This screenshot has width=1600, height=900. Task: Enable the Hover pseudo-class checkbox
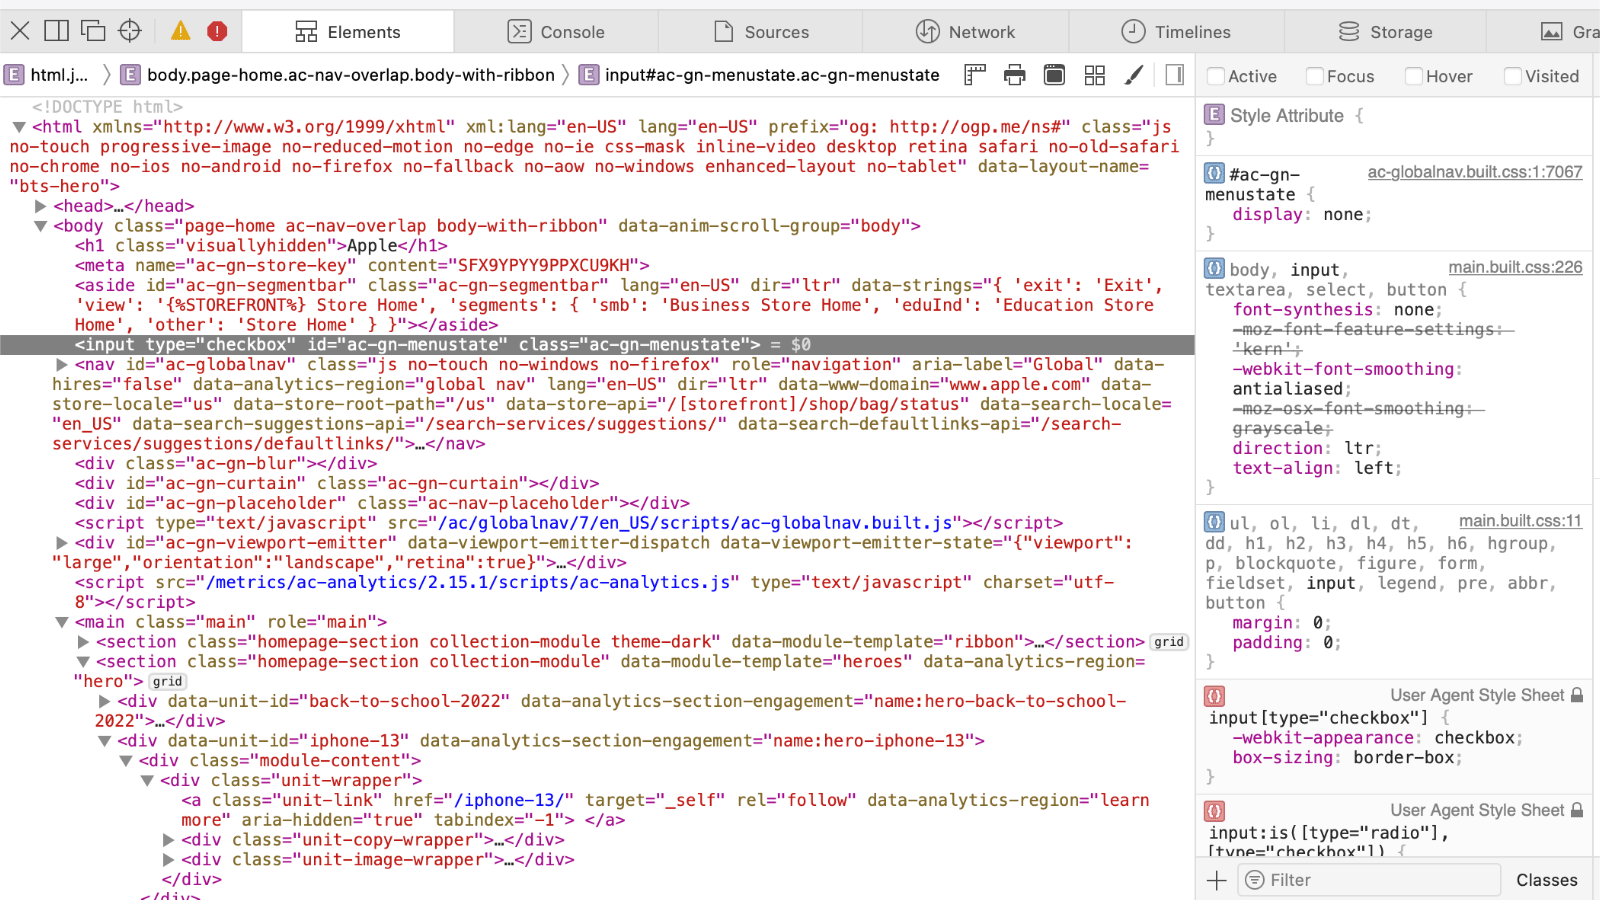click(x=1413, y=76)
